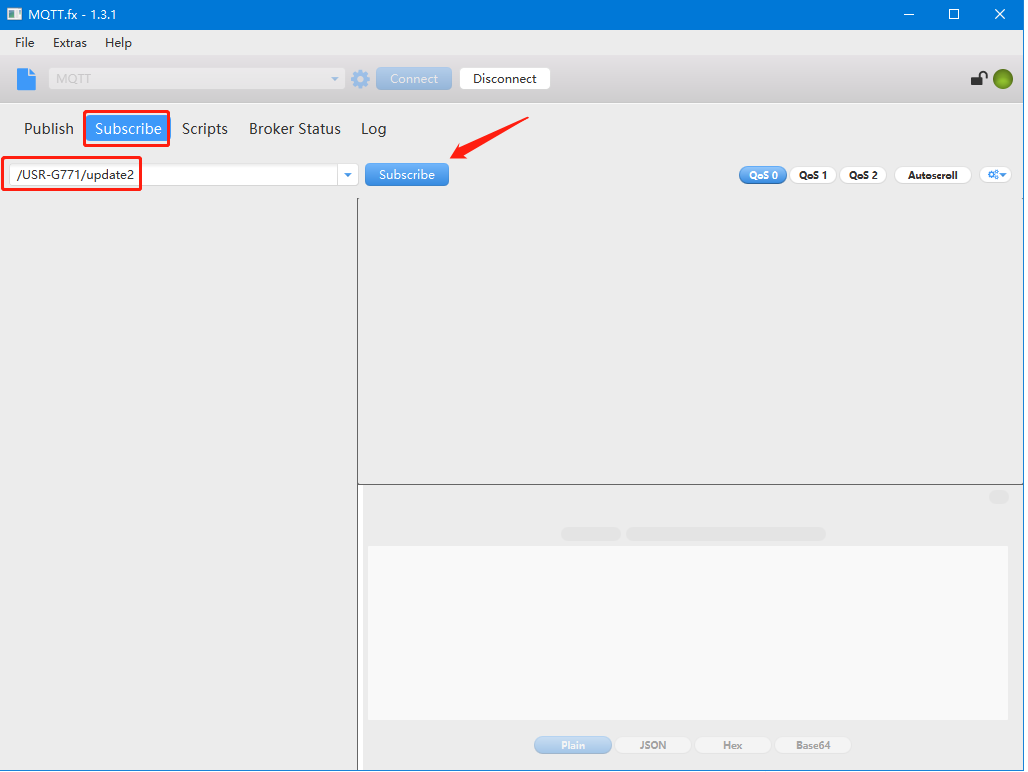Expand the topic history dropdown arrow

point(347,175)
